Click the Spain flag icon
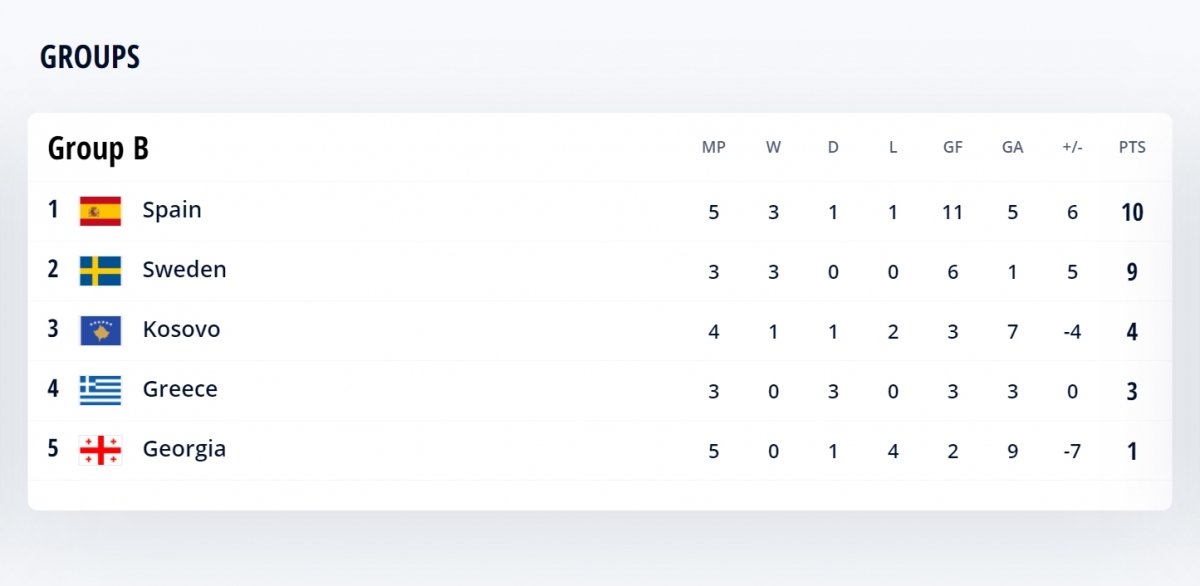This screenshot has width=1200, height=586. (100, 211)
